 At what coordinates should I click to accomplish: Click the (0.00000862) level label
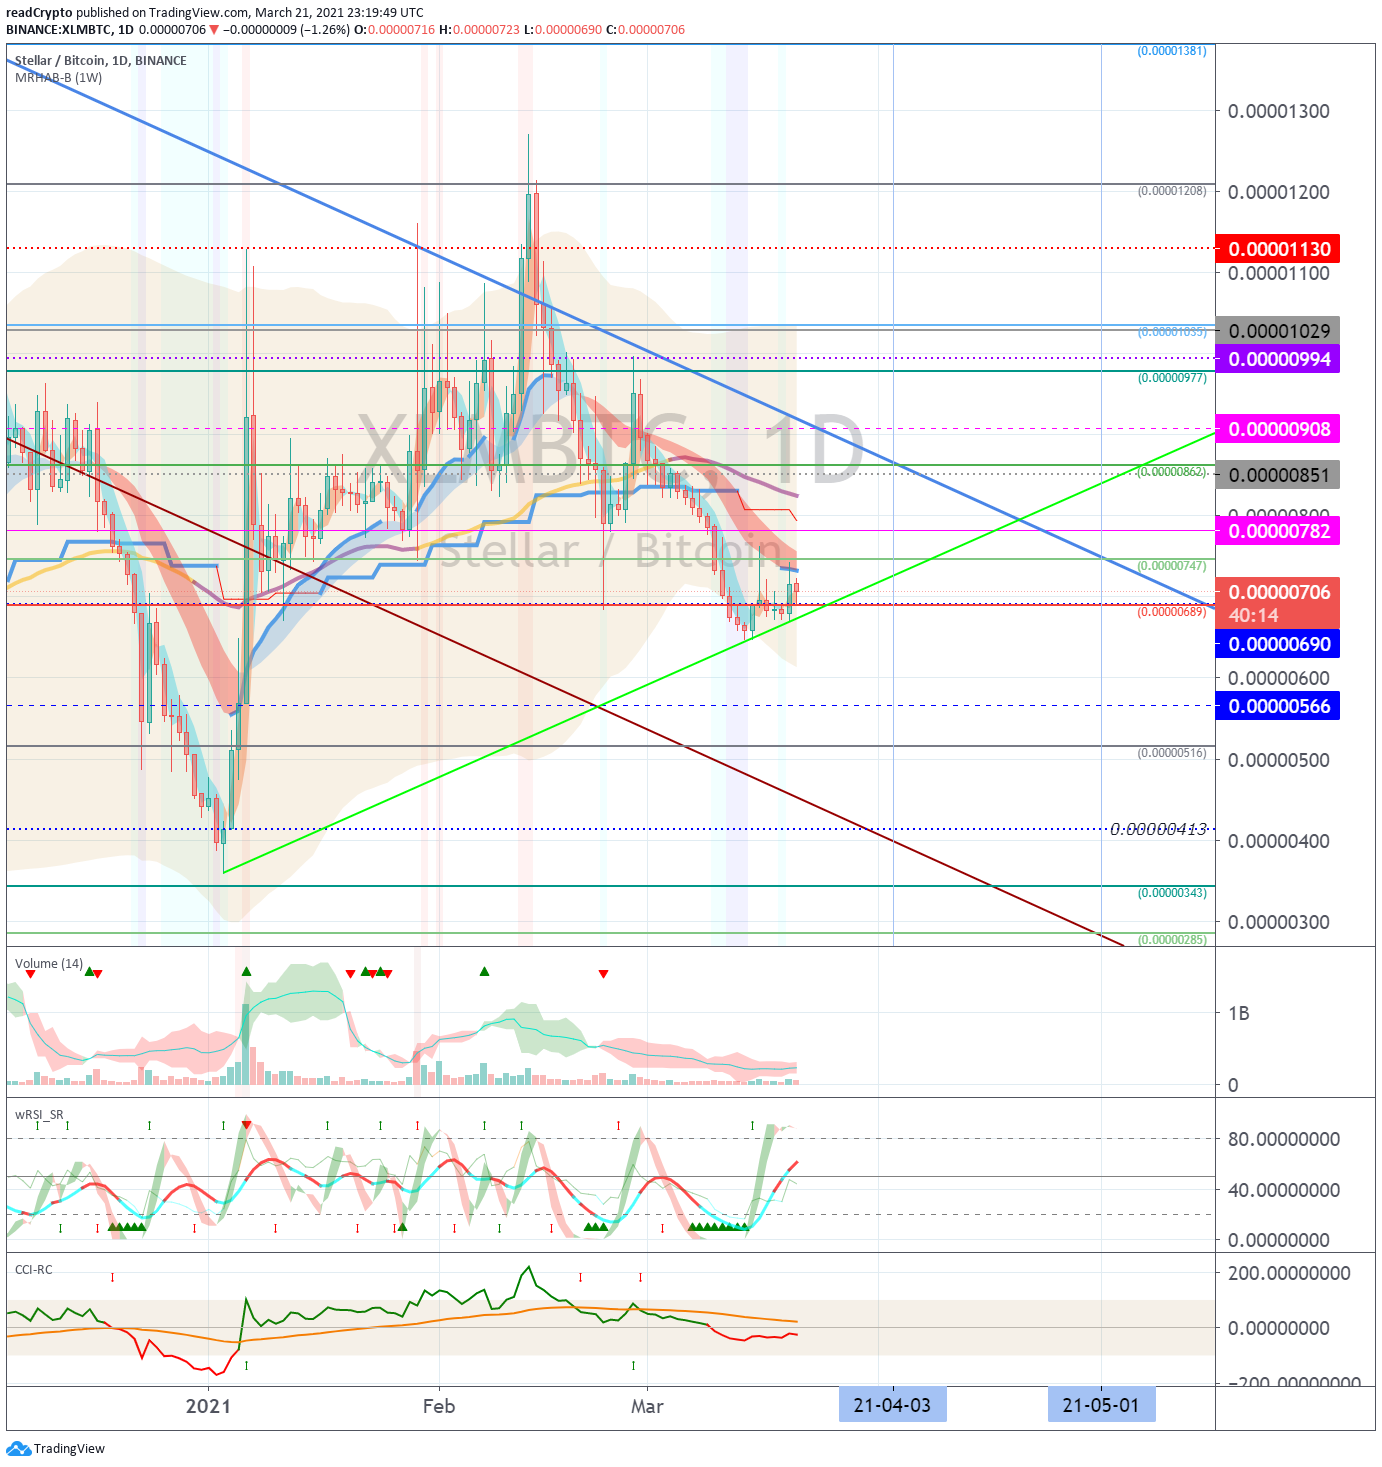pos(1172,471)
